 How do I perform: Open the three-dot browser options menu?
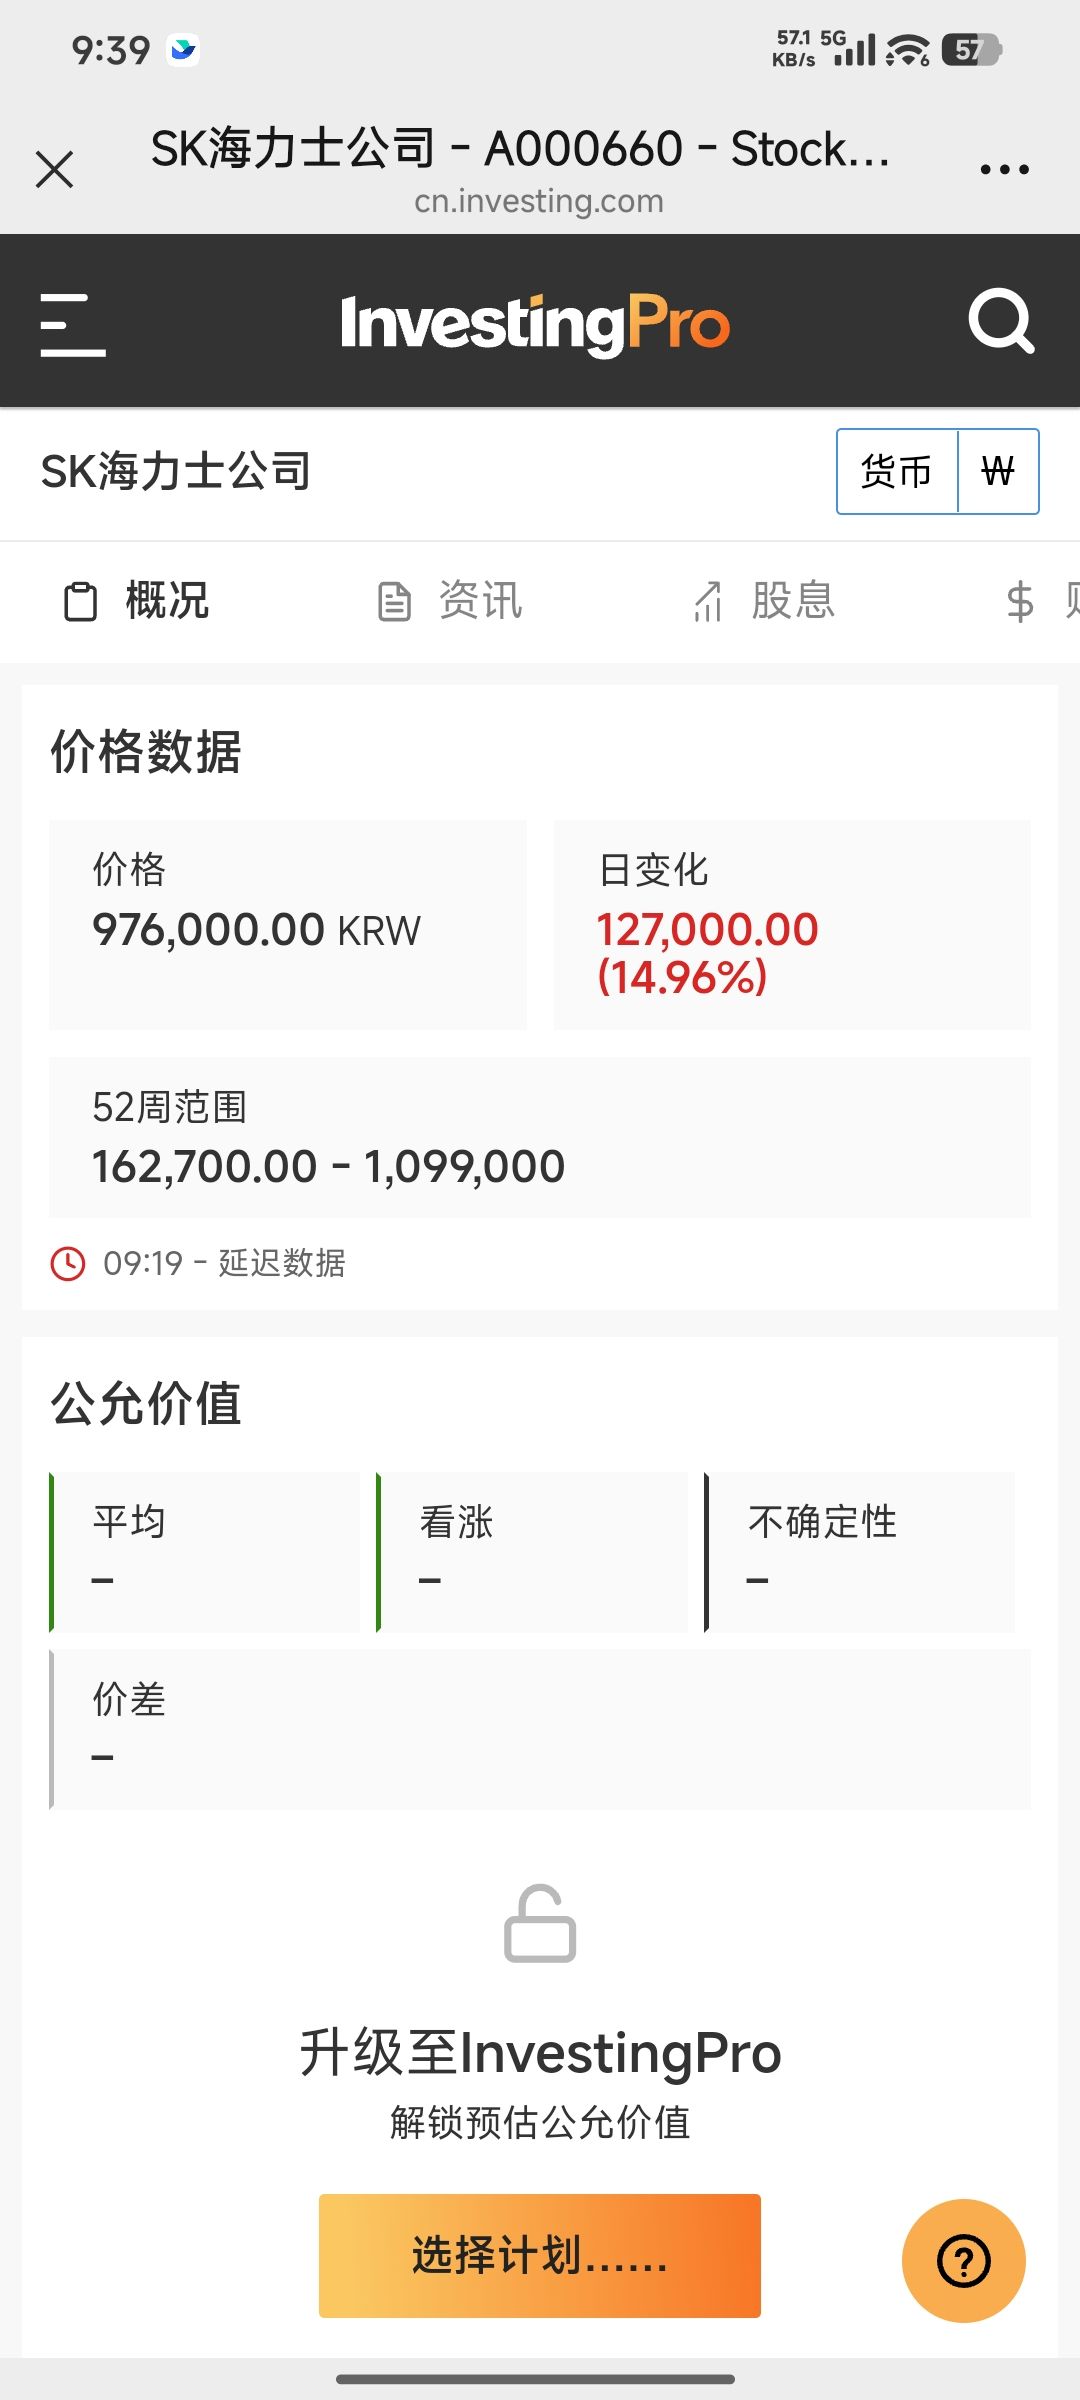coord(1004,170)
